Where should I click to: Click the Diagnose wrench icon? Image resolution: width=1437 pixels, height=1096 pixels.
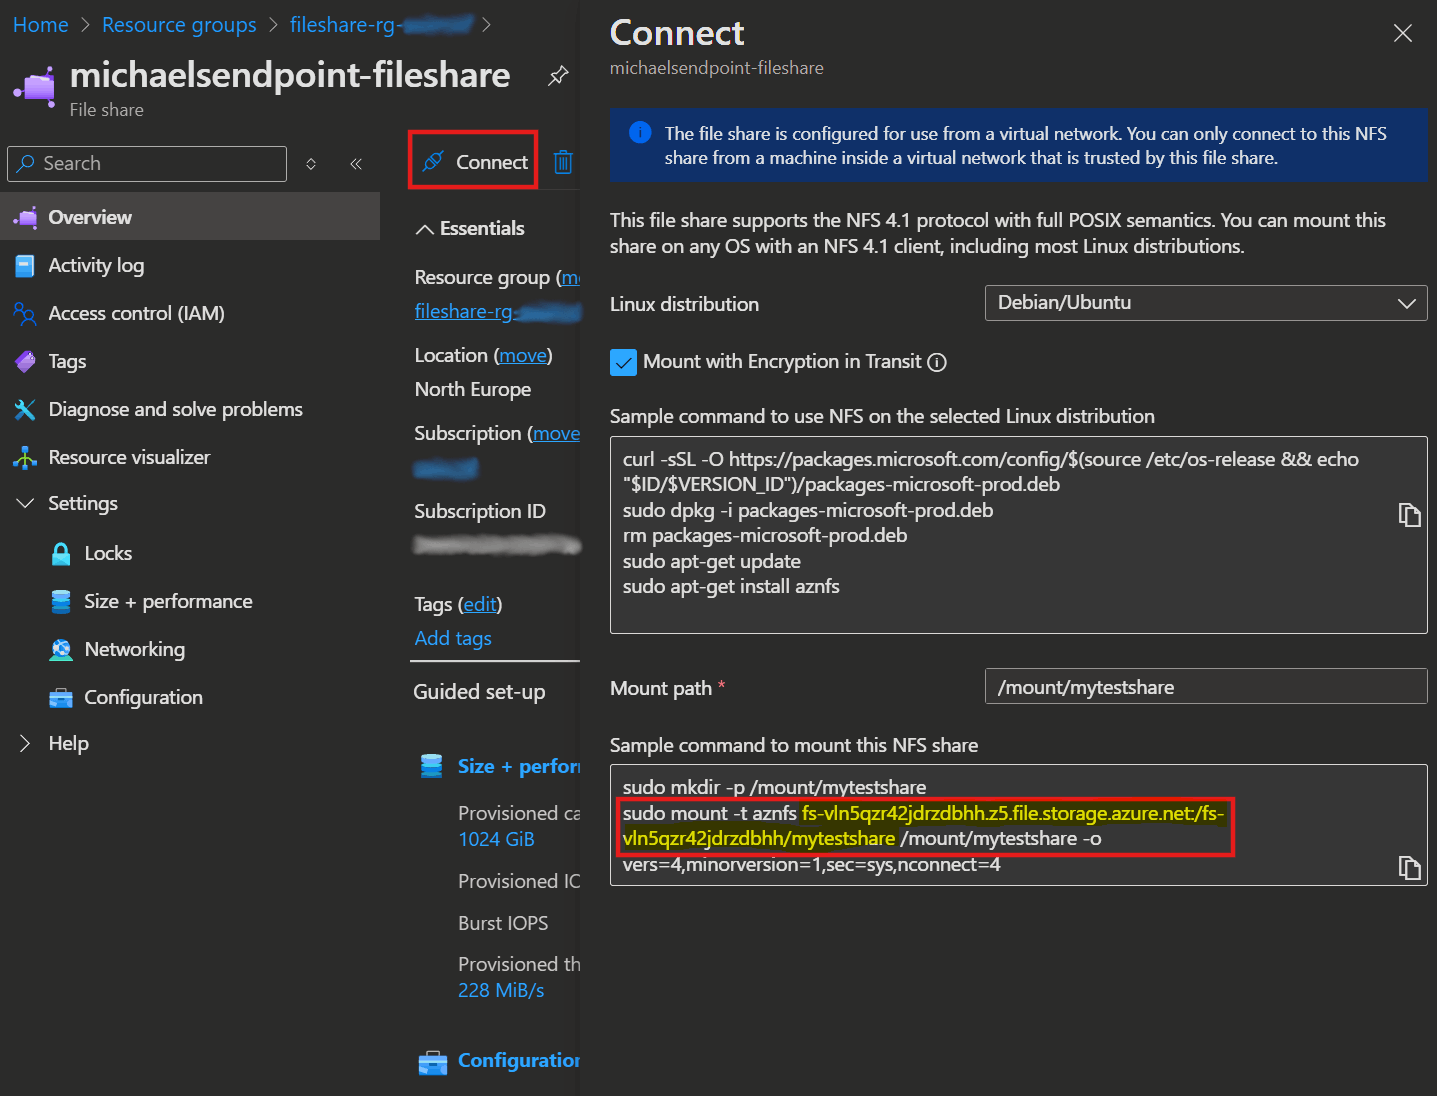click(25, 409)
